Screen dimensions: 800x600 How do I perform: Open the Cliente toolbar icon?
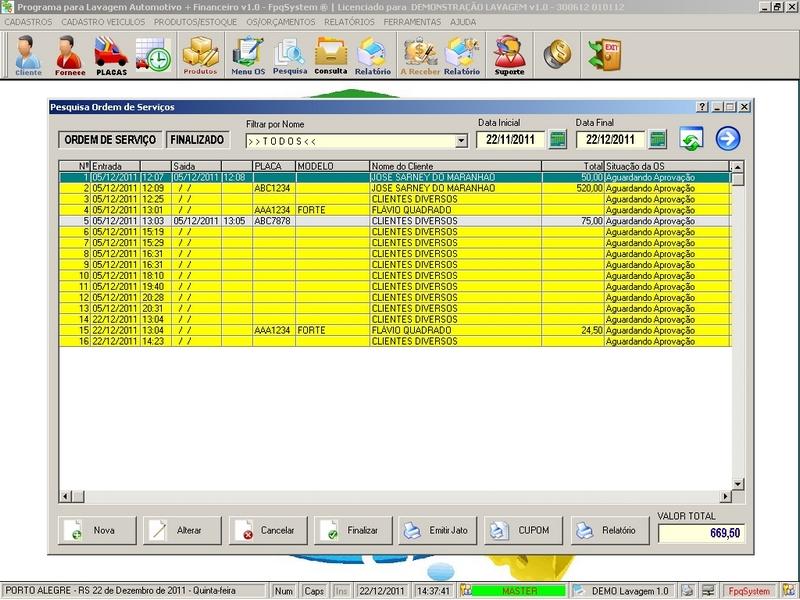(x=28, y=55)
